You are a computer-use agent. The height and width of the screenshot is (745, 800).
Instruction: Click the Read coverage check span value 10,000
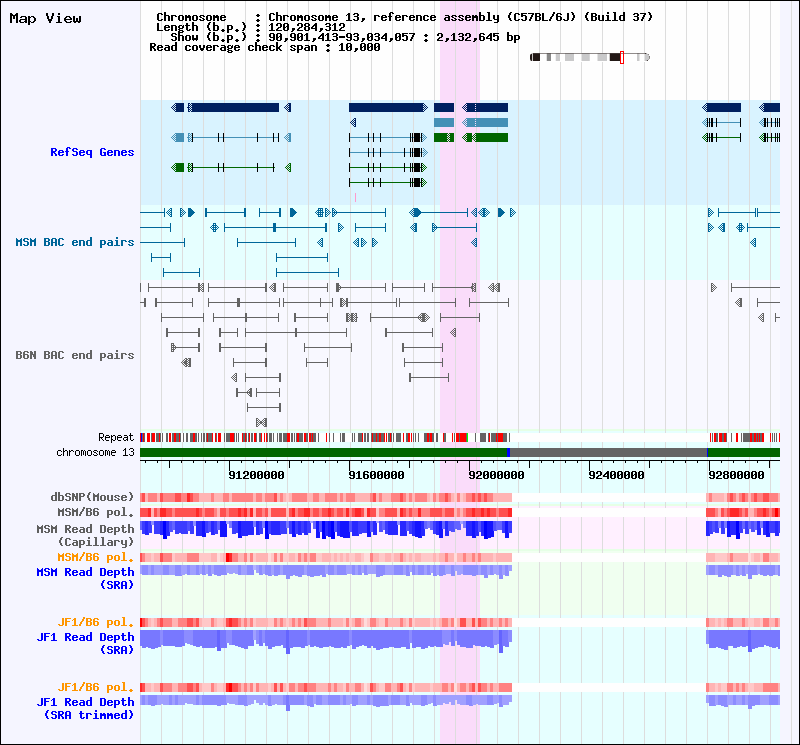coord(359,47)
